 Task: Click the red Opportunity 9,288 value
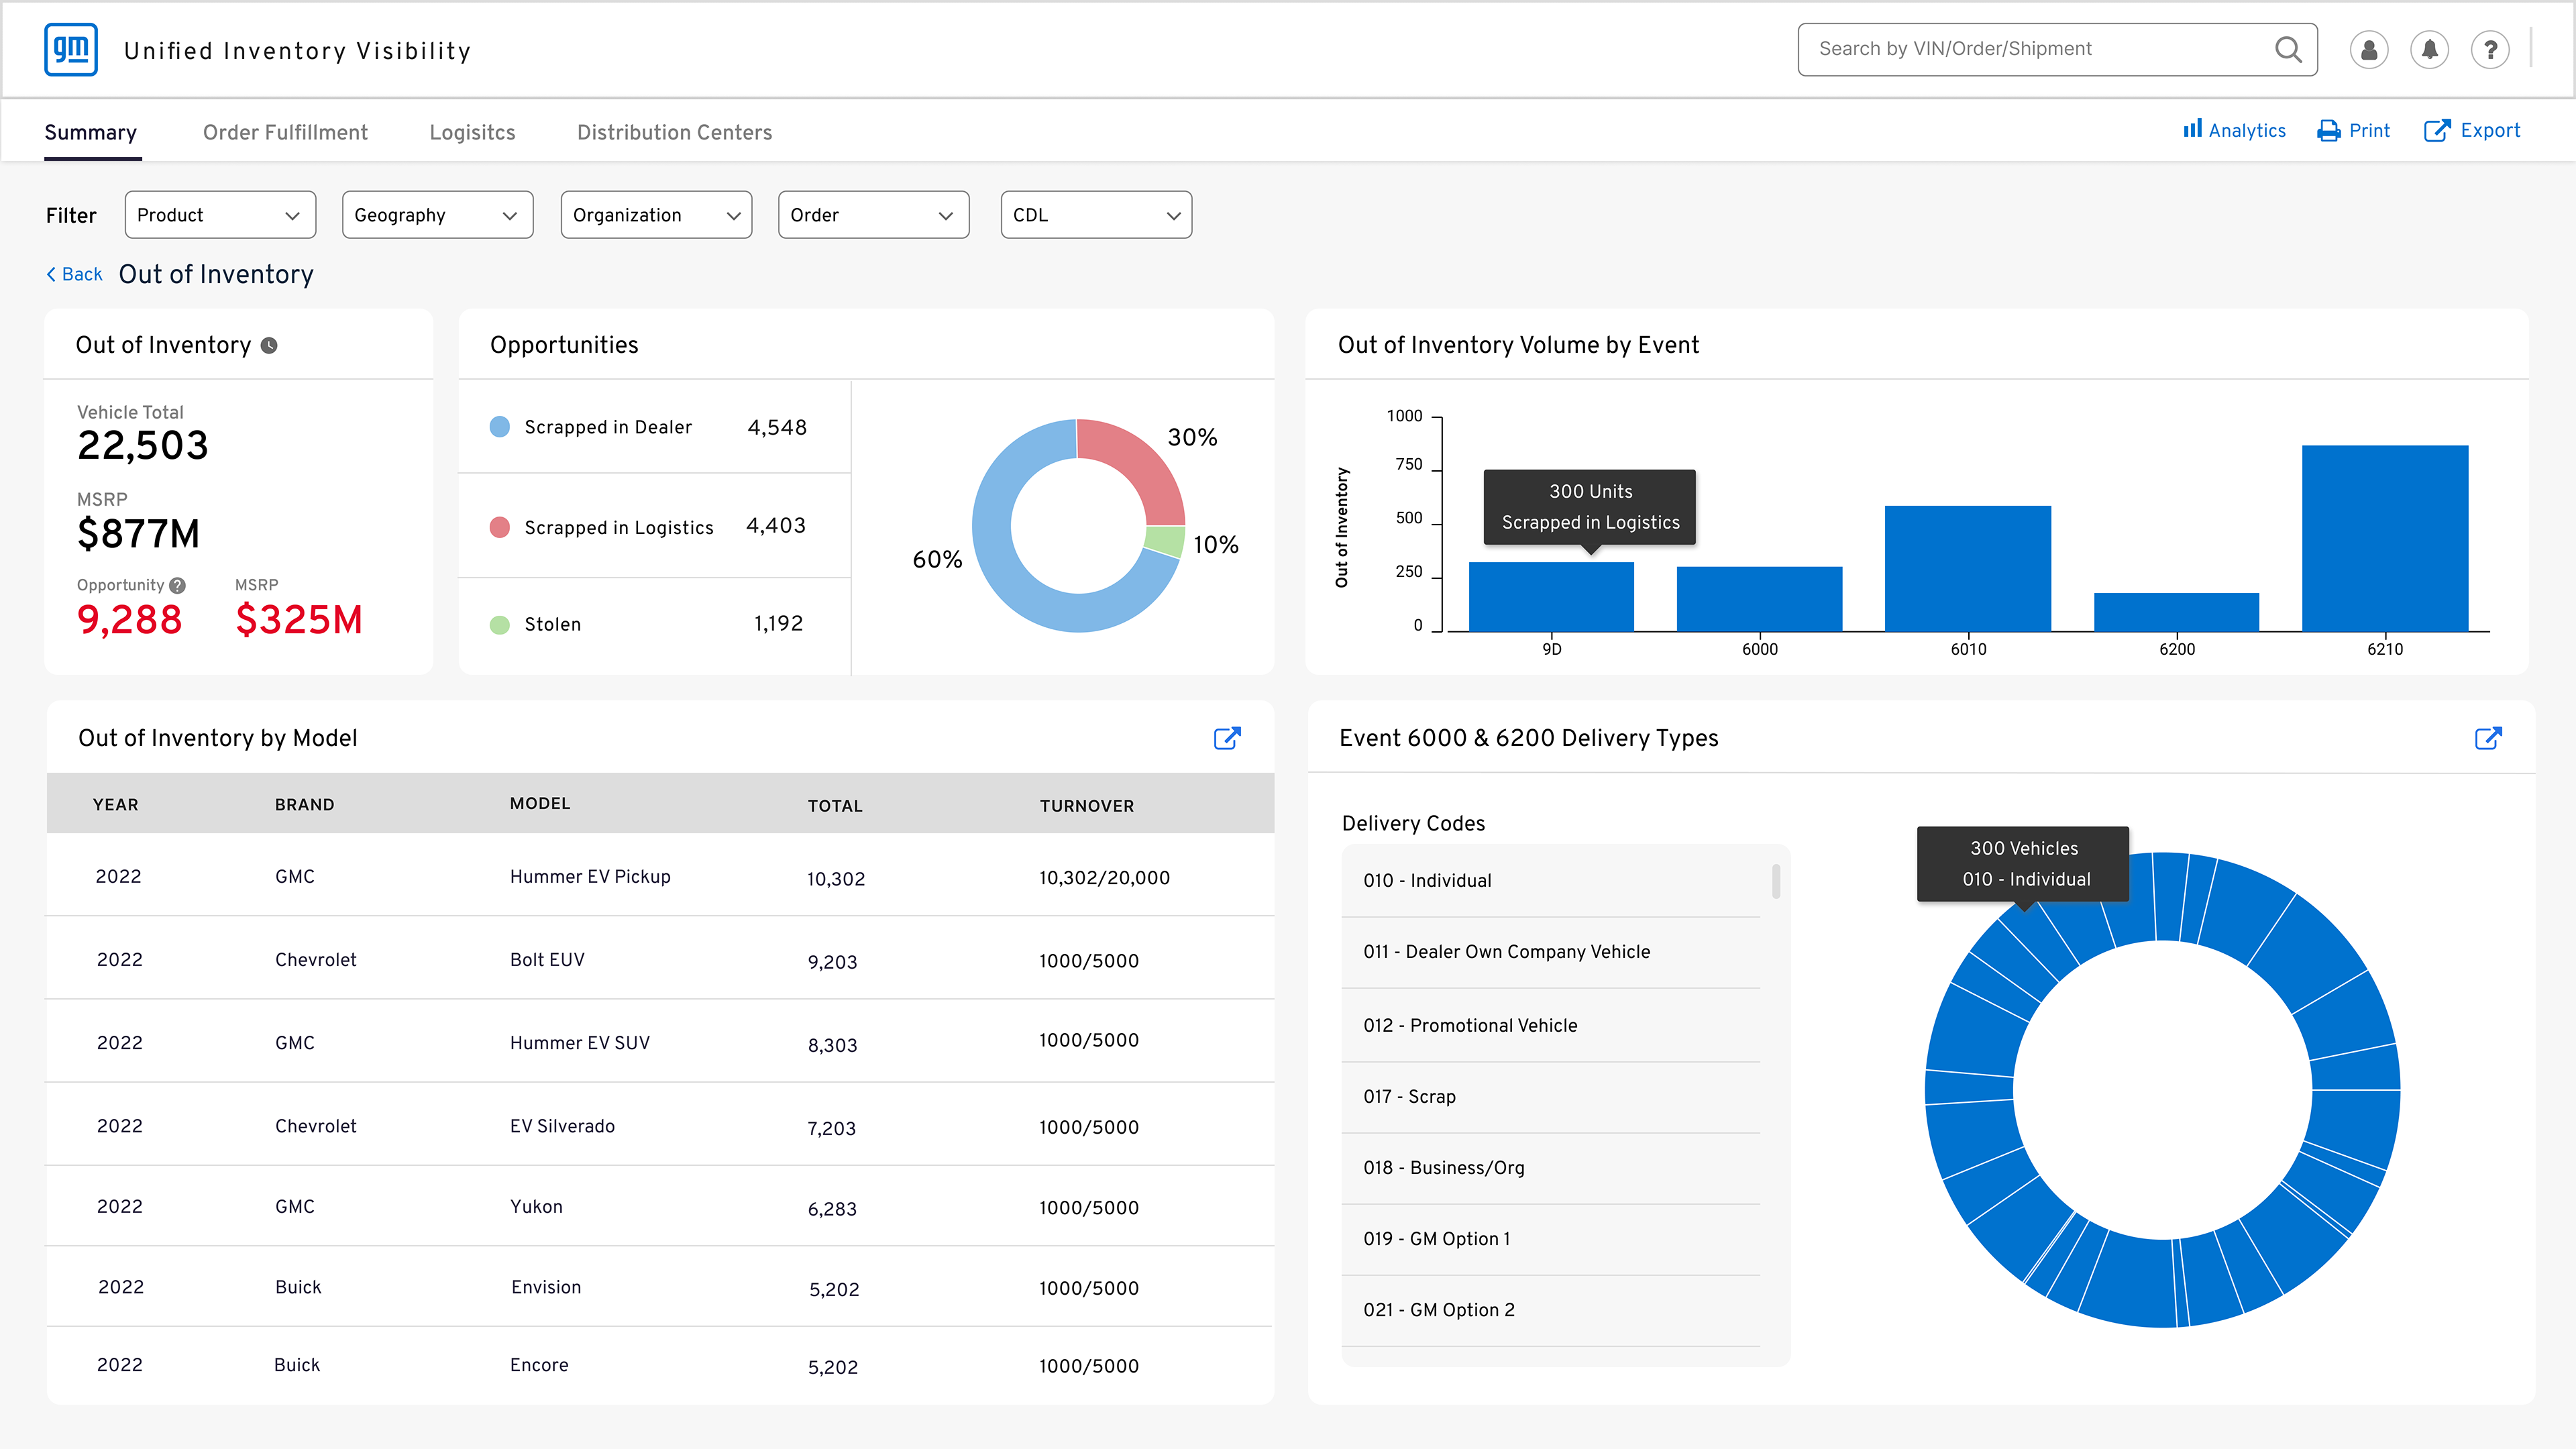click(130, 620)
